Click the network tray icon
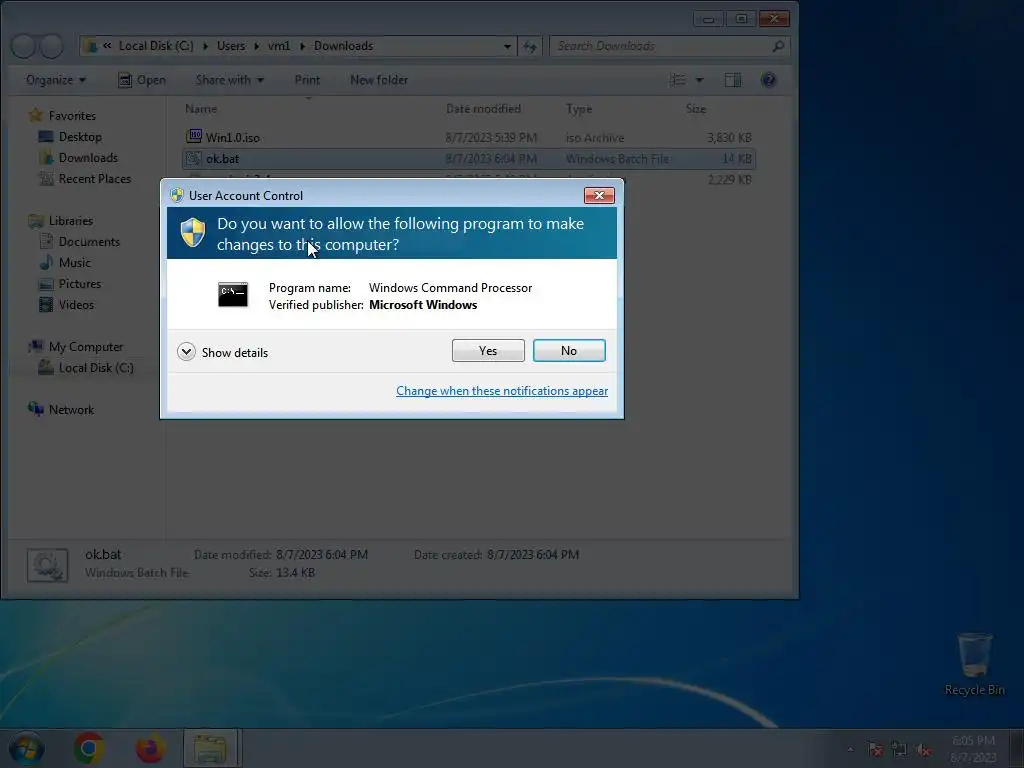Screen dimensions: 1024x768 (x=899, y=749)
